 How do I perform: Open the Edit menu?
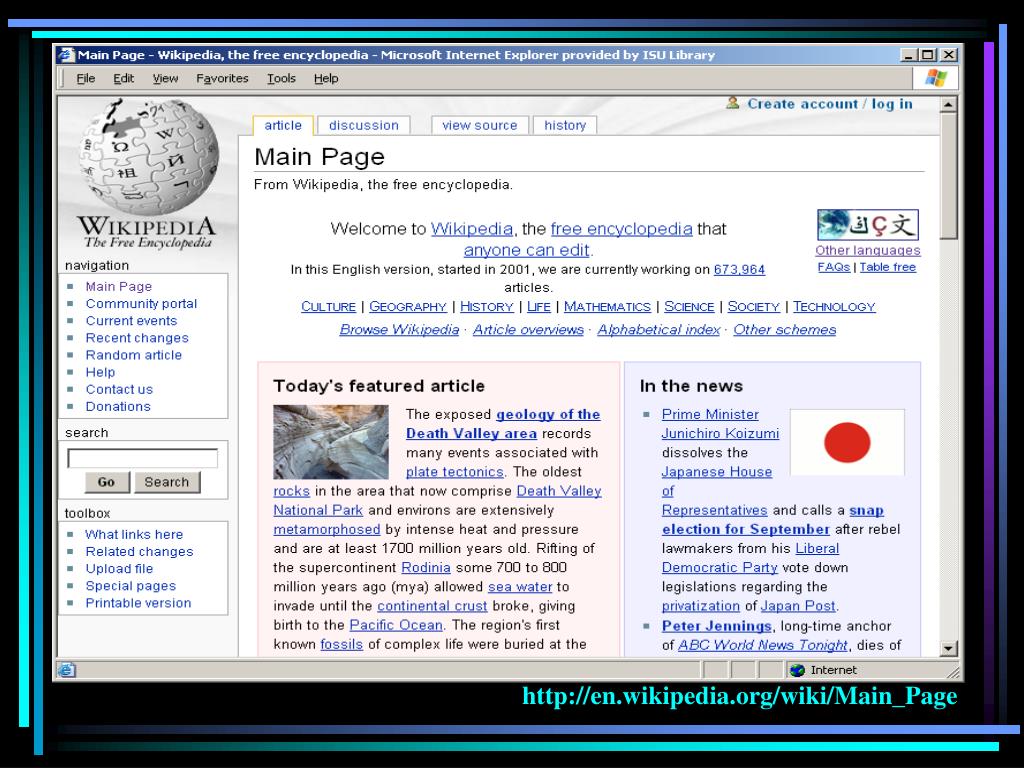click(123, 78)
